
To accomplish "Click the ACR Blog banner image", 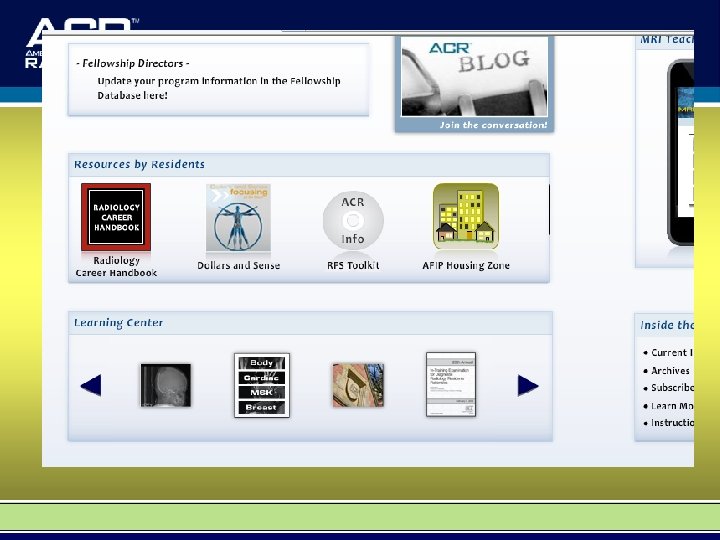I will coord(474,77).
